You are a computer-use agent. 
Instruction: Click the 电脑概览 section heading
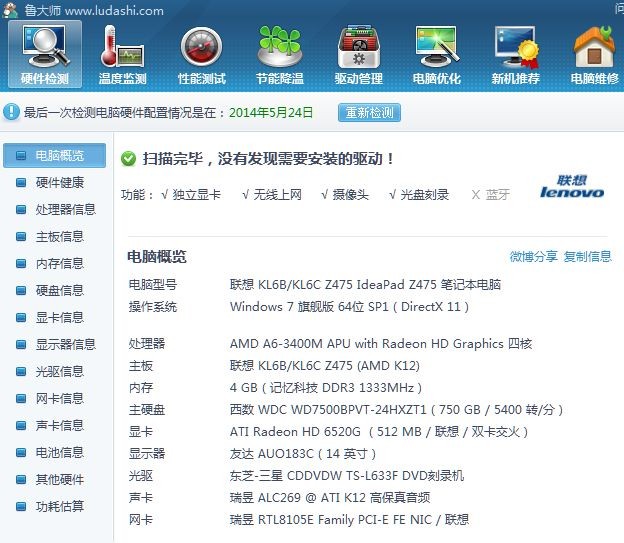157,257
